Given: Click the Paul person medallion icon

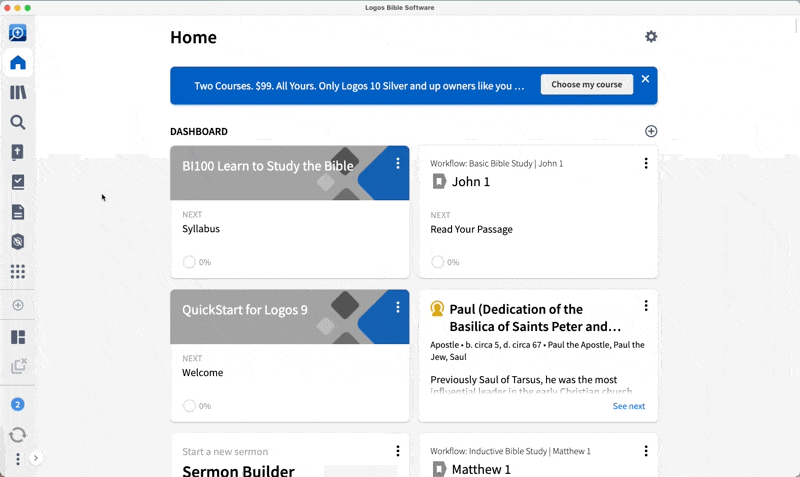Looking at the screenshot, I should [x=437, y=309].
